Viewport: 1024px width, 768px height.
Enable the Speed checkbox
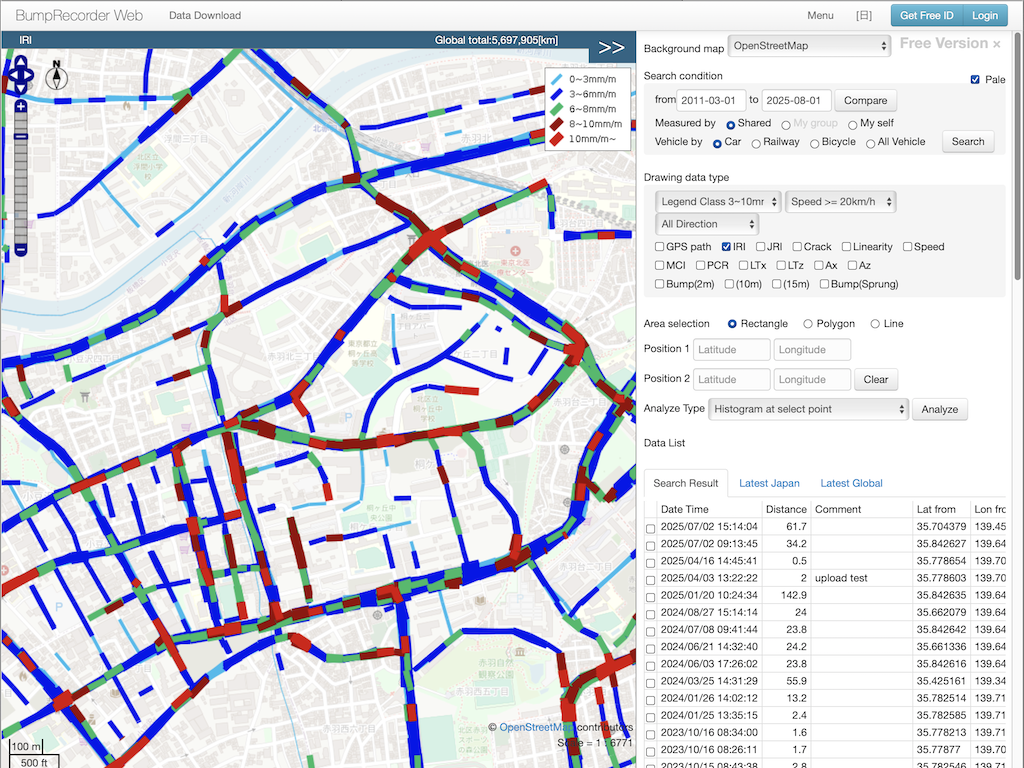(908, 246)
